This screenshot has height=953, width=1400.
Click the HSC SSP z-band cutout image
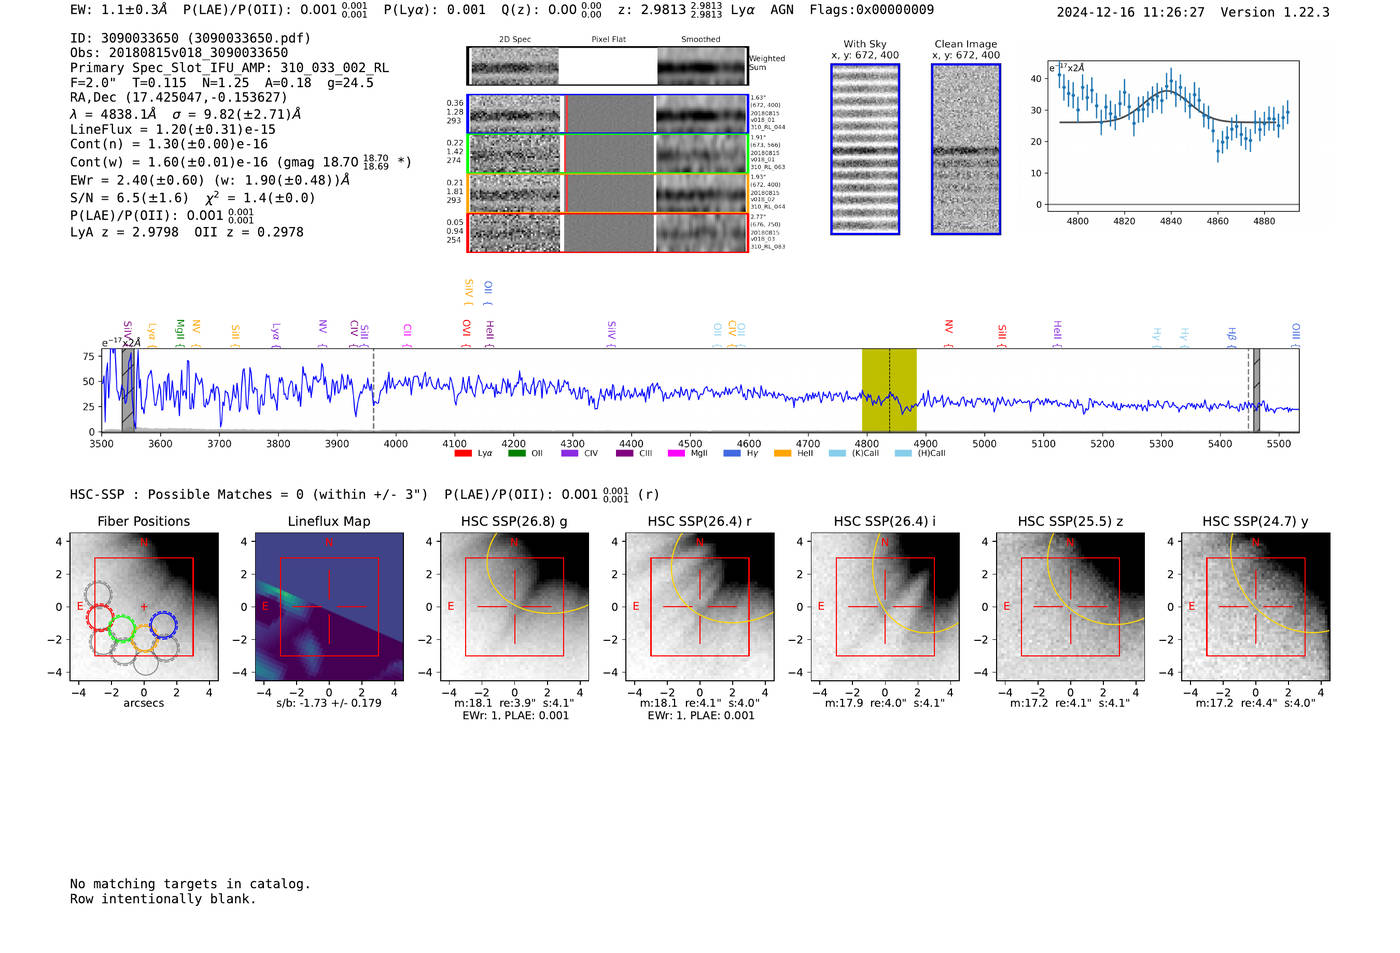coord(1070,607)
